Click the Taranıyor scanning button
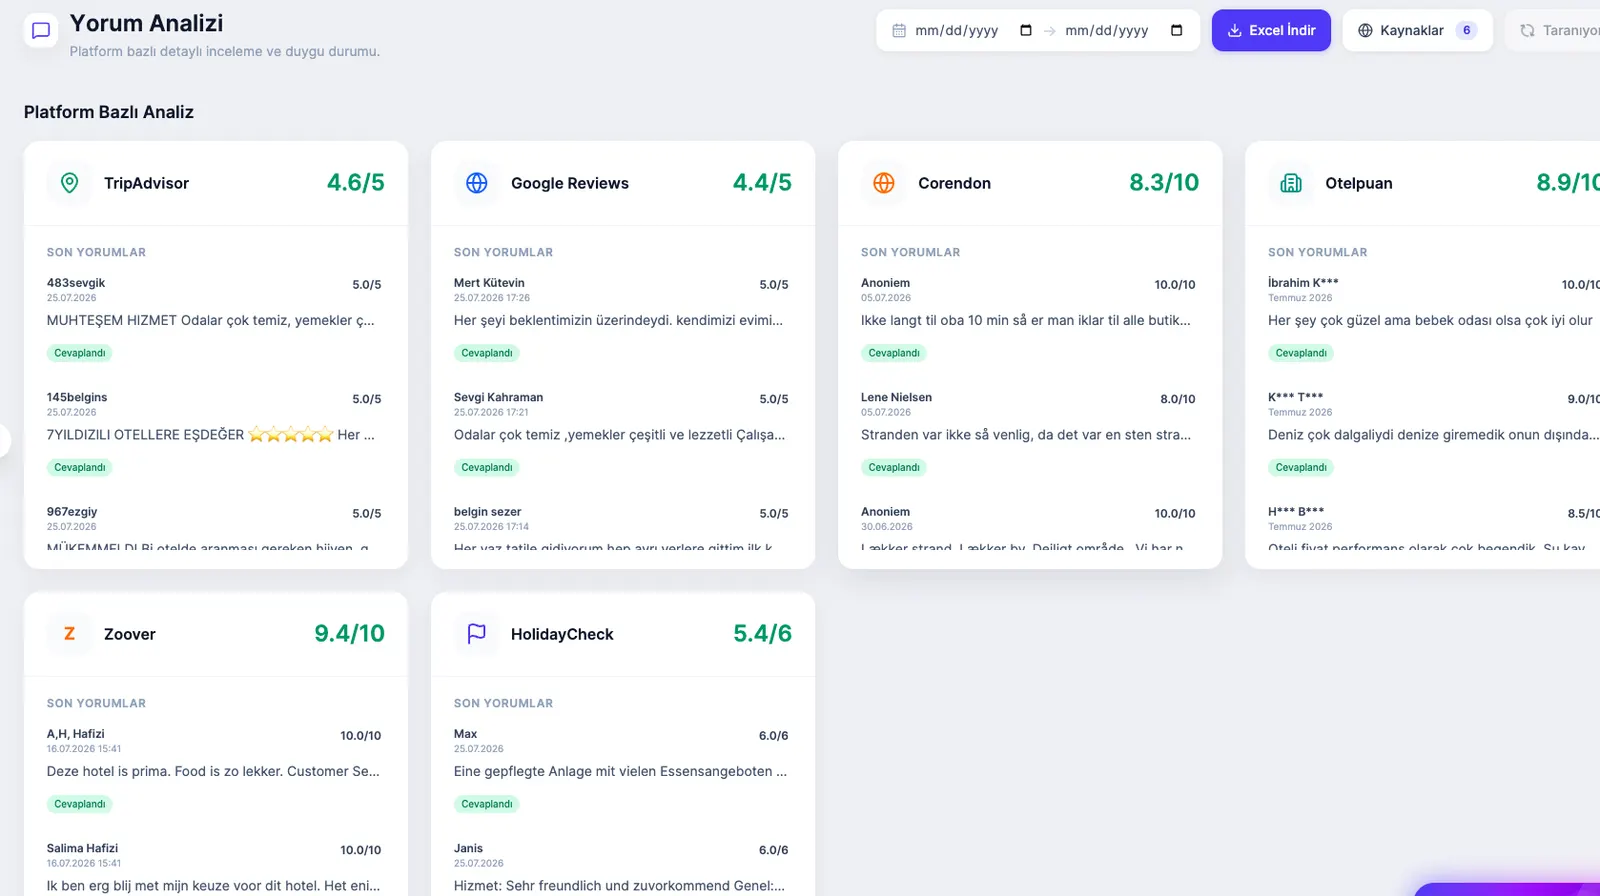This screenshot has width=1600, height=896. pyautogui.click(x=1553, y=30)
